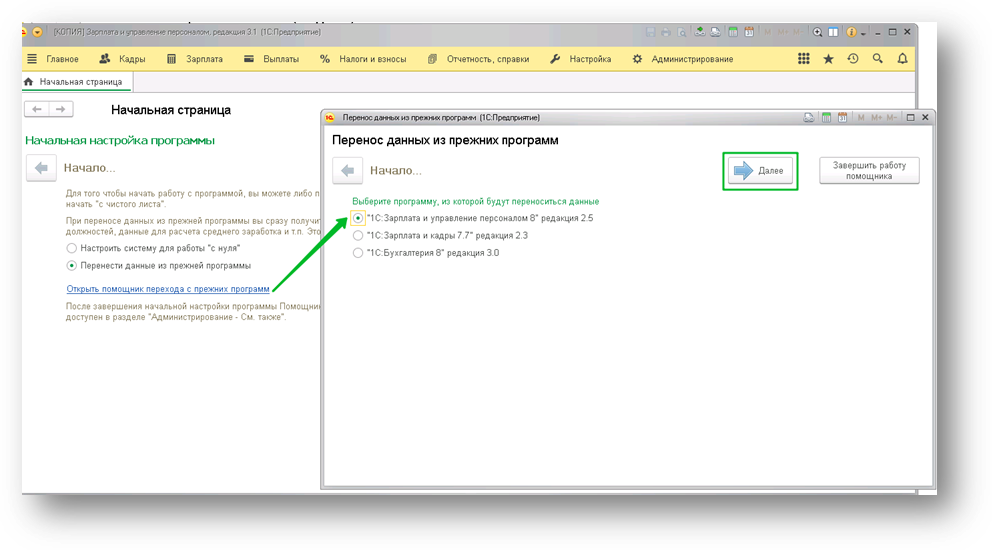
Task: Open the Главное section
Action: coord(62,59)
